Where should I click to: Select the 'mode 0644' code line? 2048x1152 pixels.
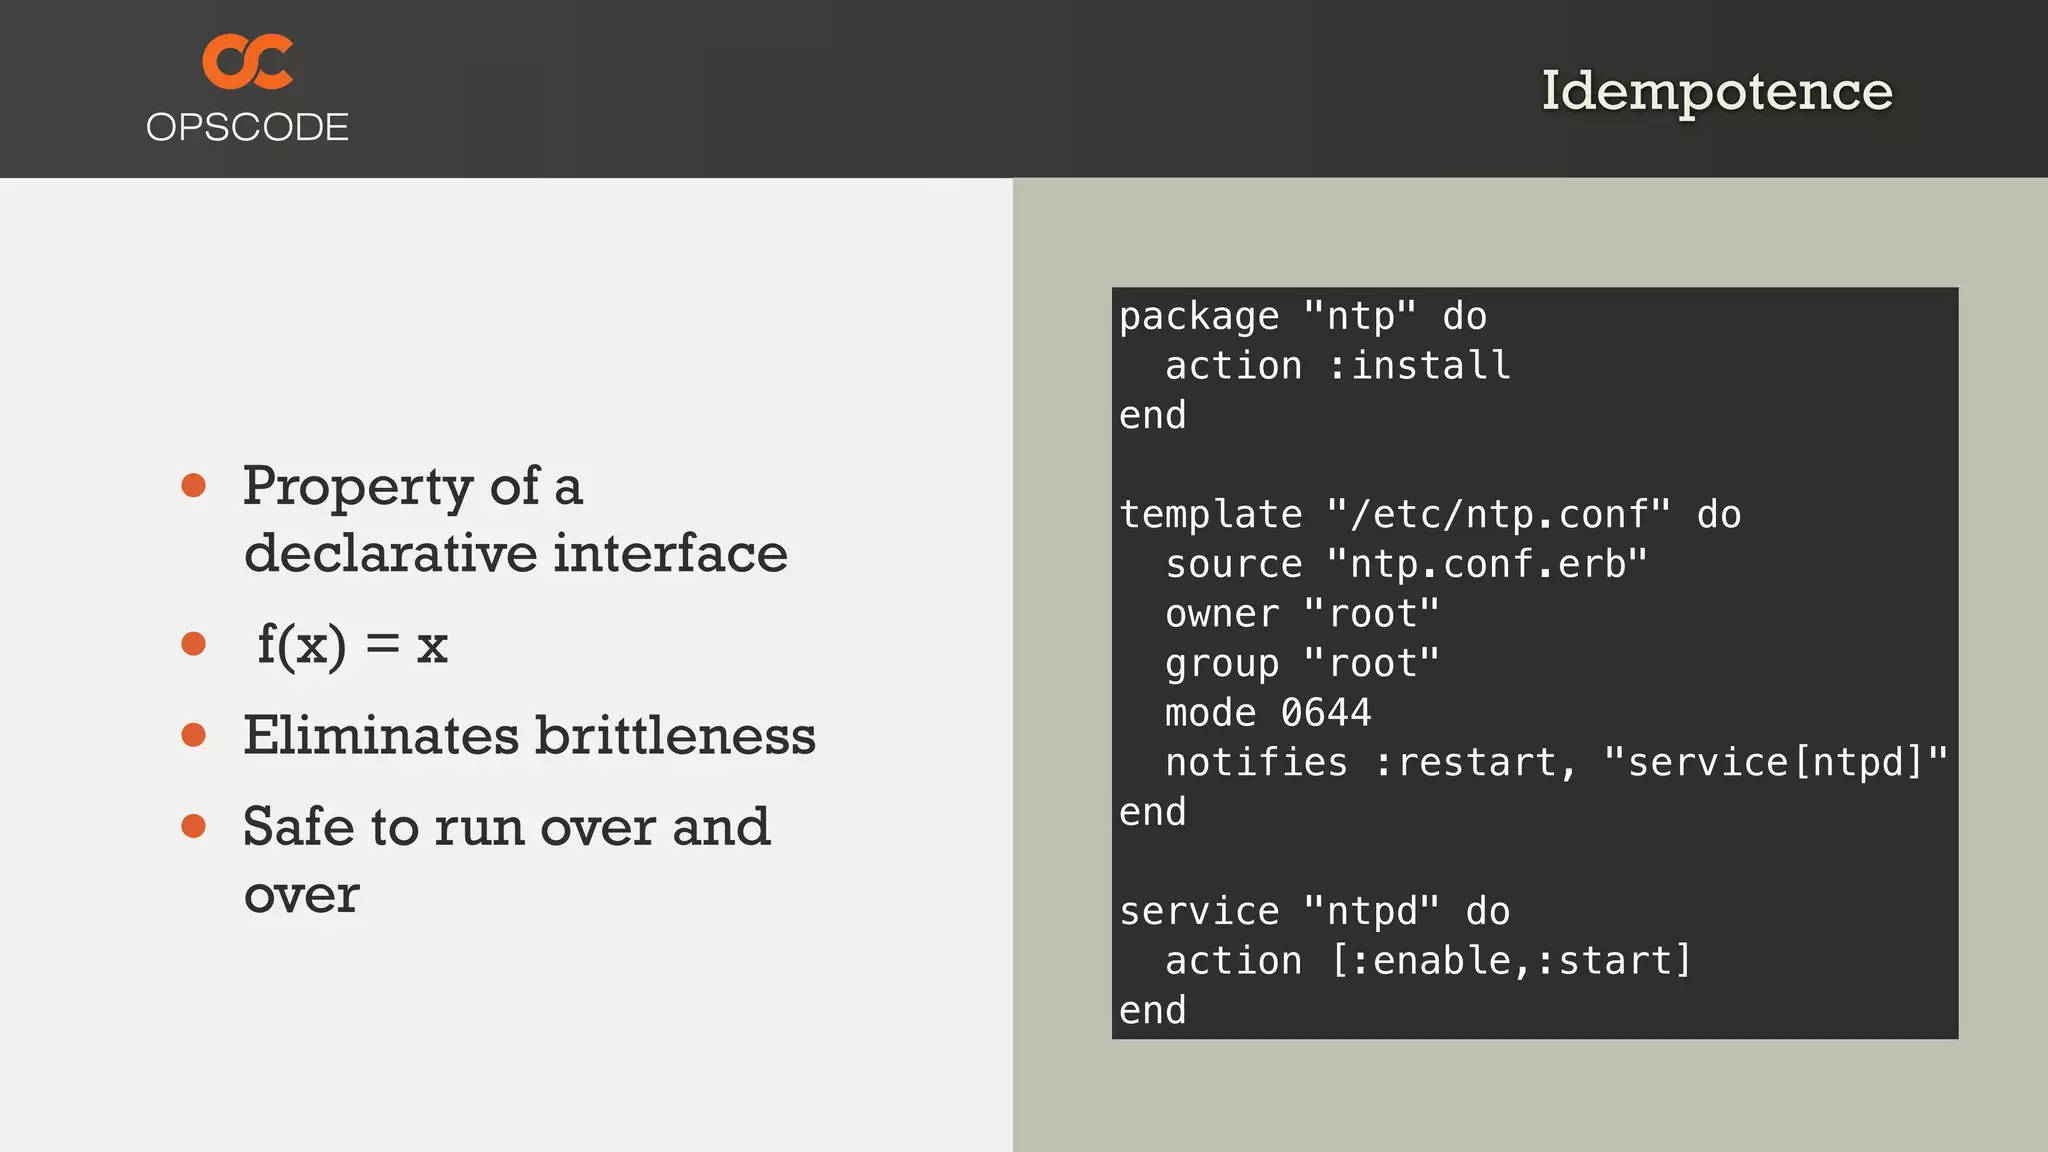click(x=1268, y=713)
